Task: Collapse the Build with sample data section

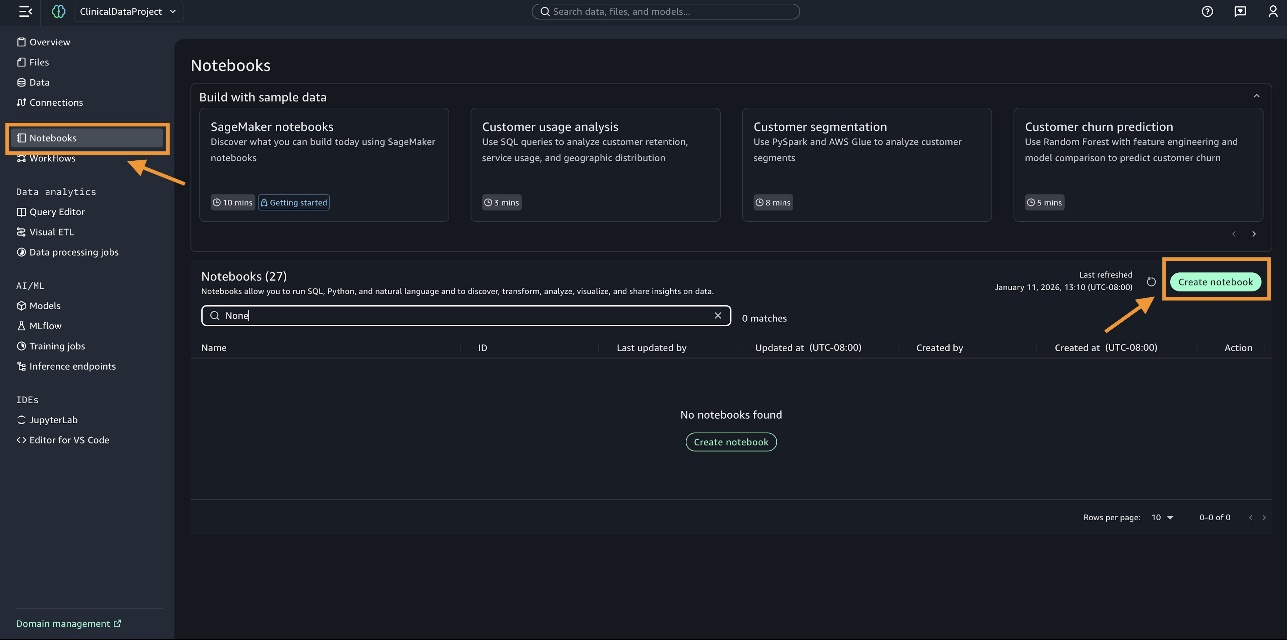Action: pyautogui.click(x=1256, y=97)
